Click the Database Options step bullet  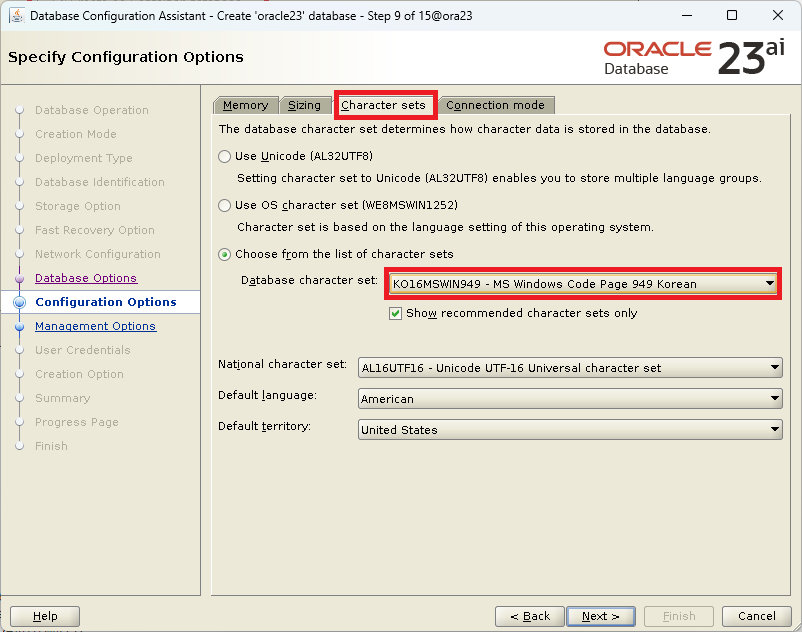pos(19,278)
